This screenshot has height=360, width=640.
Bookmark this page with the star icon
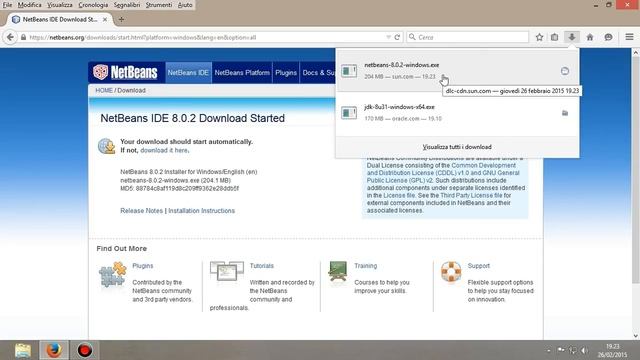pos(539,37)
